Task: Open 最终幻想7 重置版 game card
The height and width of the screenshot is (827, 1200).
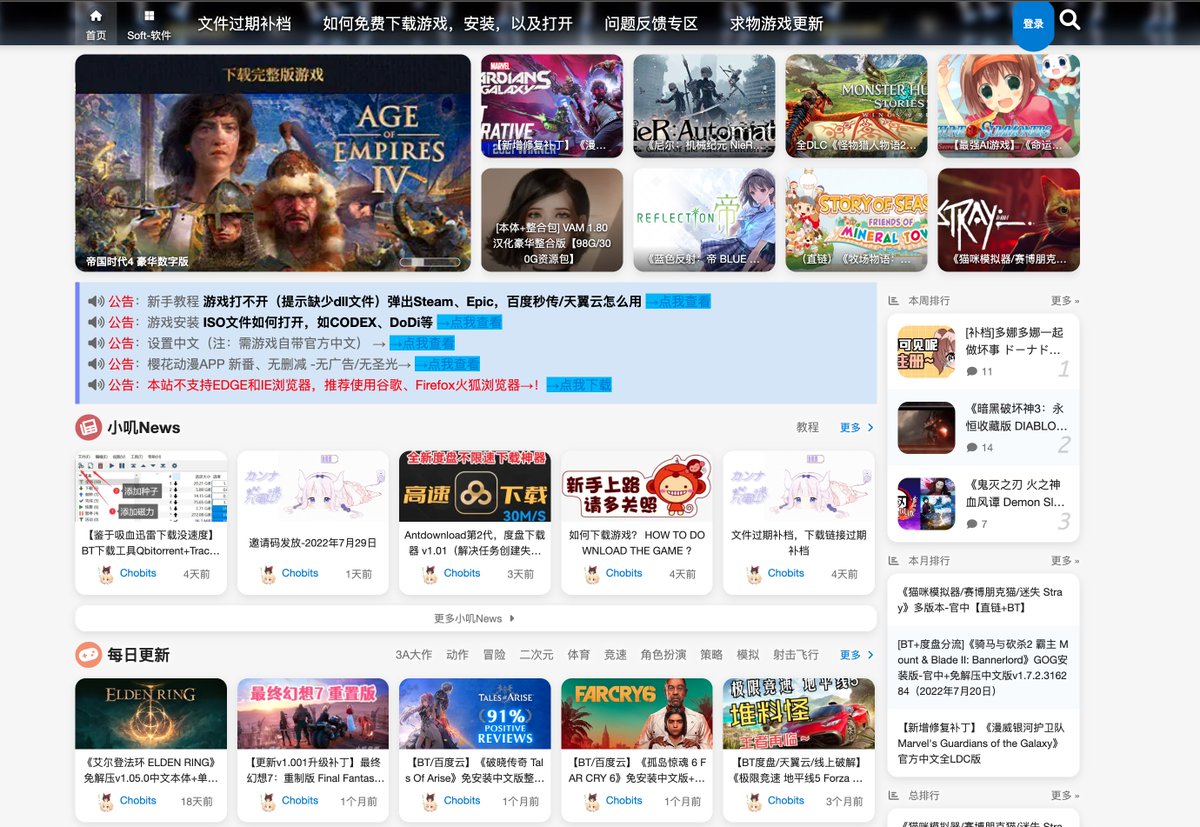Action: (313, 750)
